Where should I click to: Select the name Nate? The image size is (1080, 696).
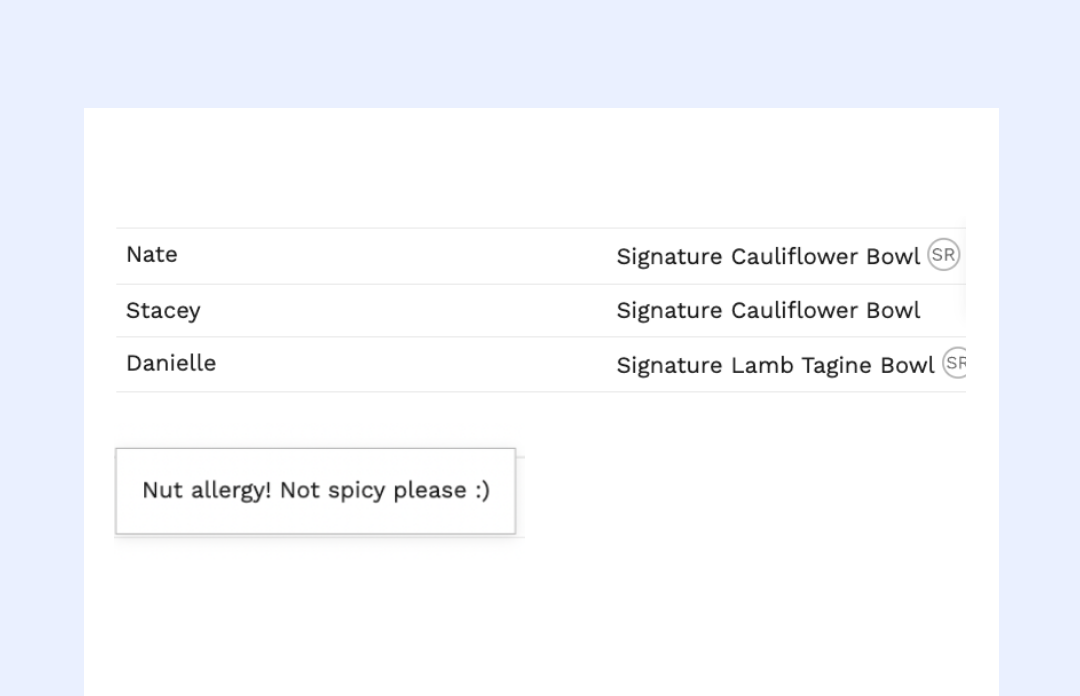(x=152, y=255)
